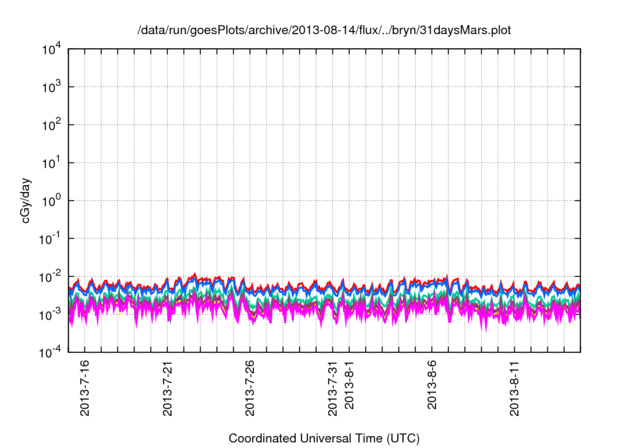640x448 pixels.
Task: Click the plot title file path
Action: pos(325,30)
